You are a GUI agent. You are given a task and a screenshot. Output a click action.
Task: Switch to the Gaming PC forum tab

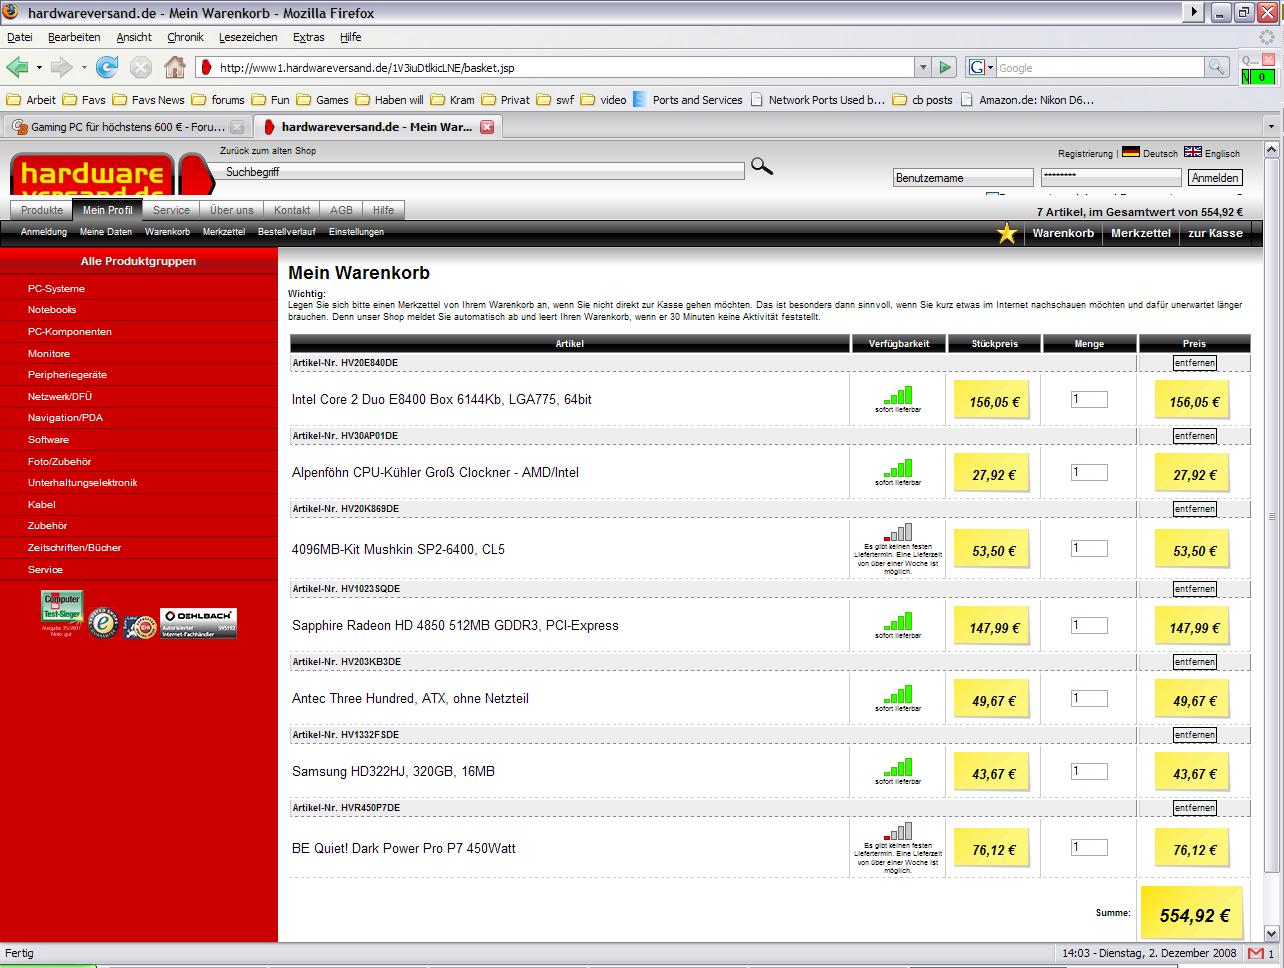[126, 127]
